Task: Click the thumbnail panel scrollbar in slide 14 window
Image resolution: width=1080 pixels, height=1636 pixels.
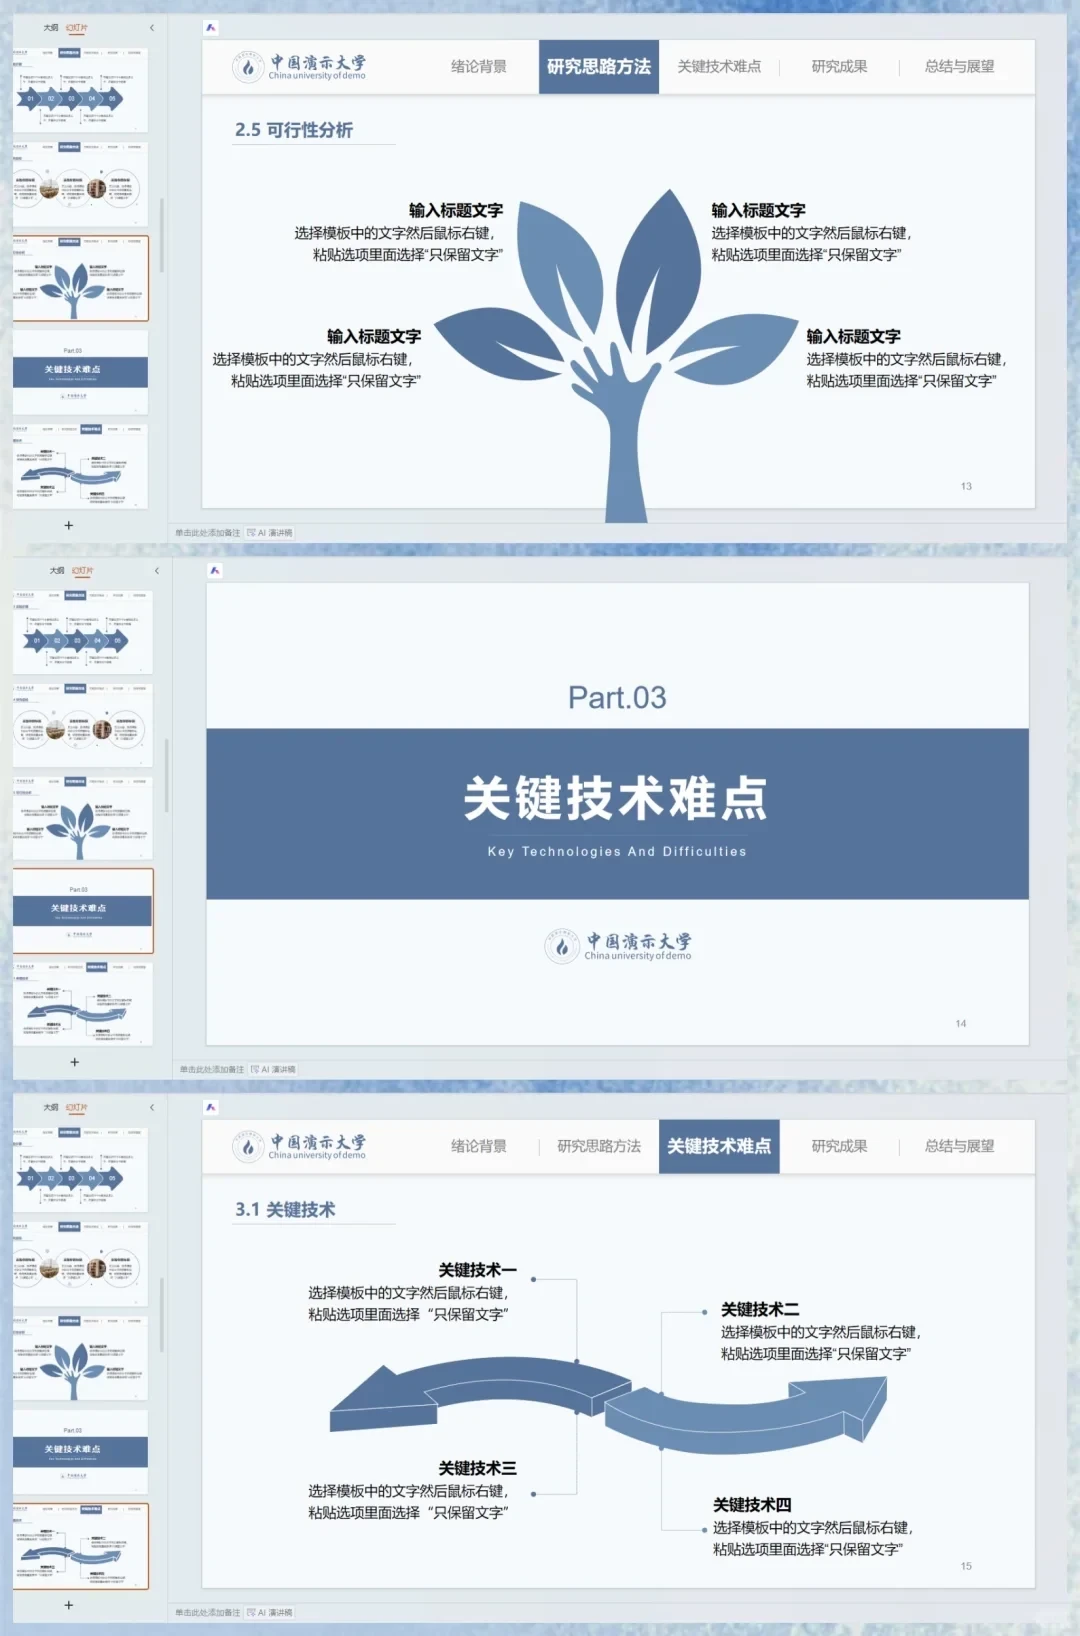Action: (166, 777)
